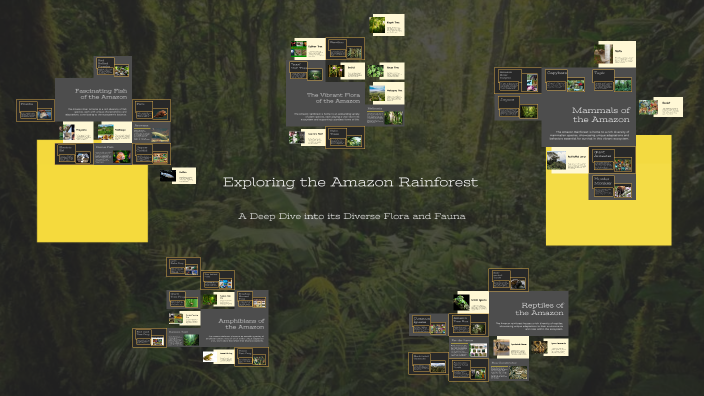Open the green iguana card
The width and height of the screenshot is (704, 396).
(x=470, y=302)
